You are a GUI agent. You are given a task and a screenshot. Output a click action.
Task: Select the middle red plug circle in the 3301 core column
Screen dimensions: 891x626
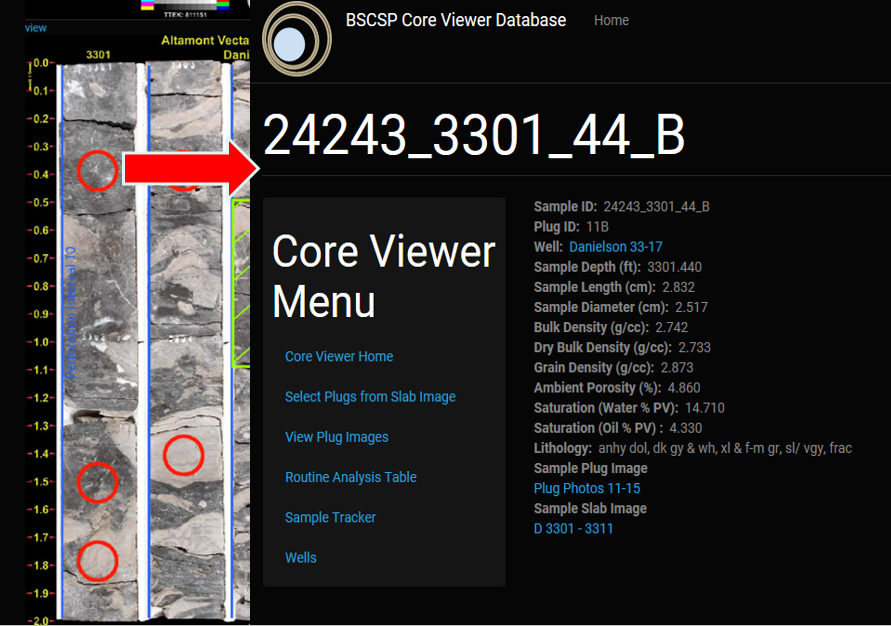point(97,482)
